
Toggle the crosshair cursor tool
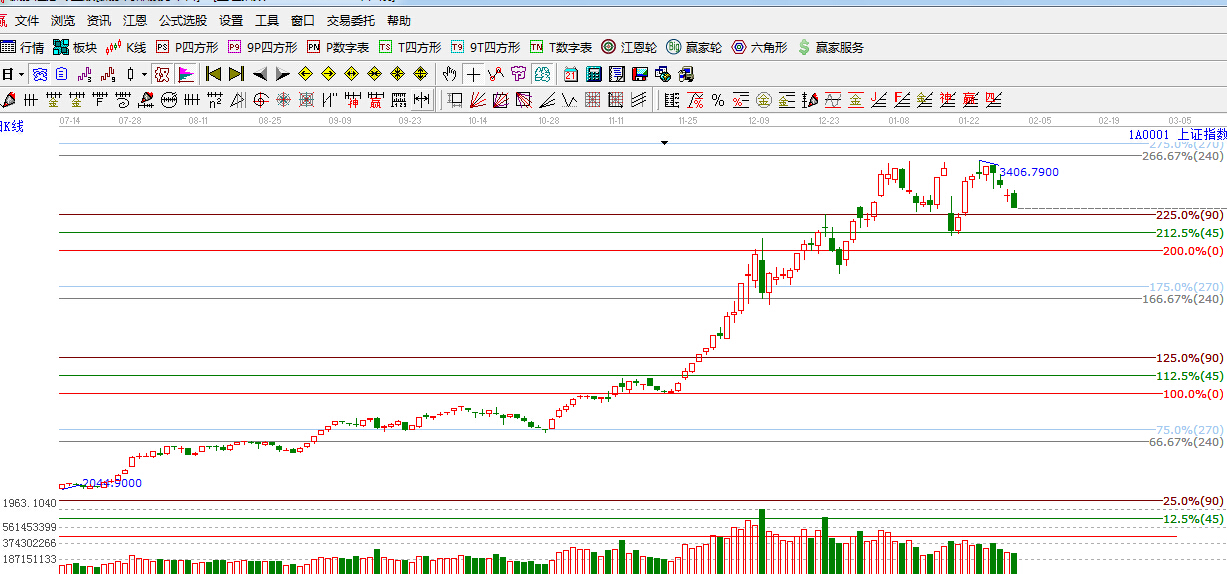tap(473, 74)
